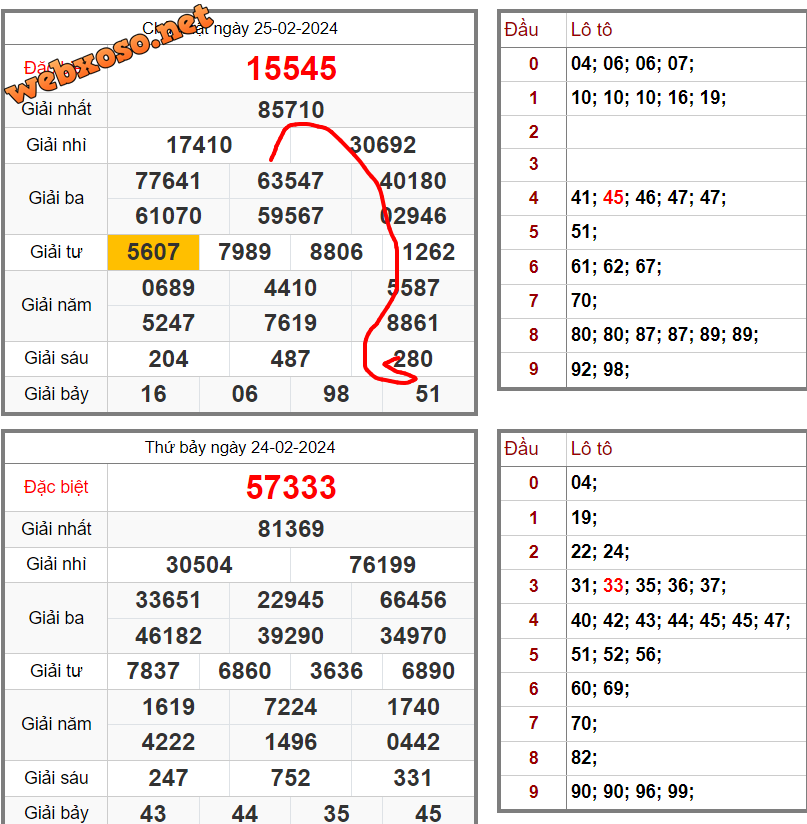Click fourth prize number 7989

point(245,252)
